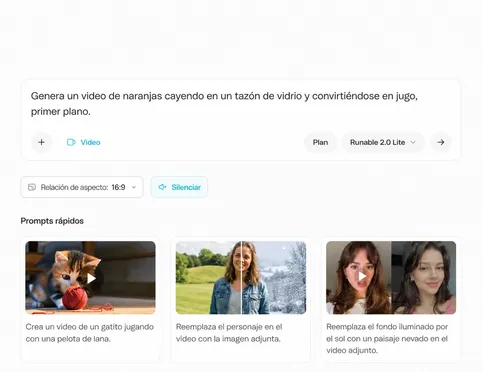The image size is (483, 372).
Task: Open the Relación de aspecto 16:9 dropdown
Action: (x=82, y=187)
